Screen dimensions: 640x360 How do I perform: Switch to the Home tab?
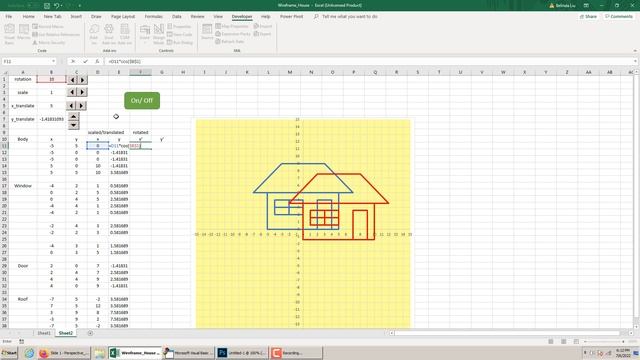(29, 16)
